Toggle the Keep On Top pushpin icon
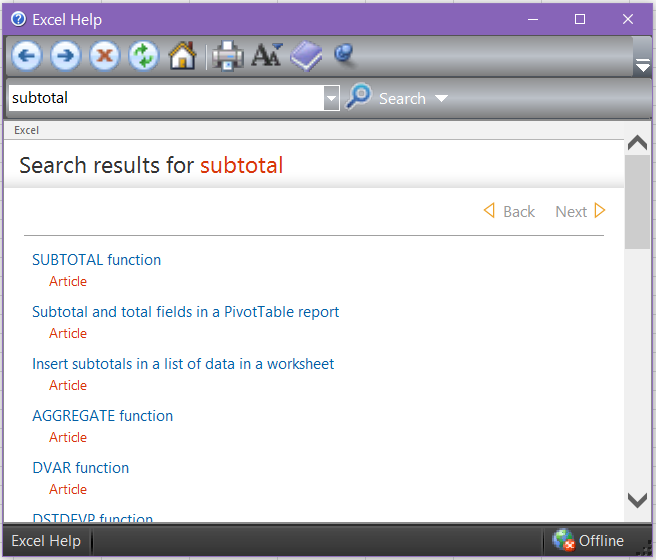 pyautogui.click(x=345, y=55)
